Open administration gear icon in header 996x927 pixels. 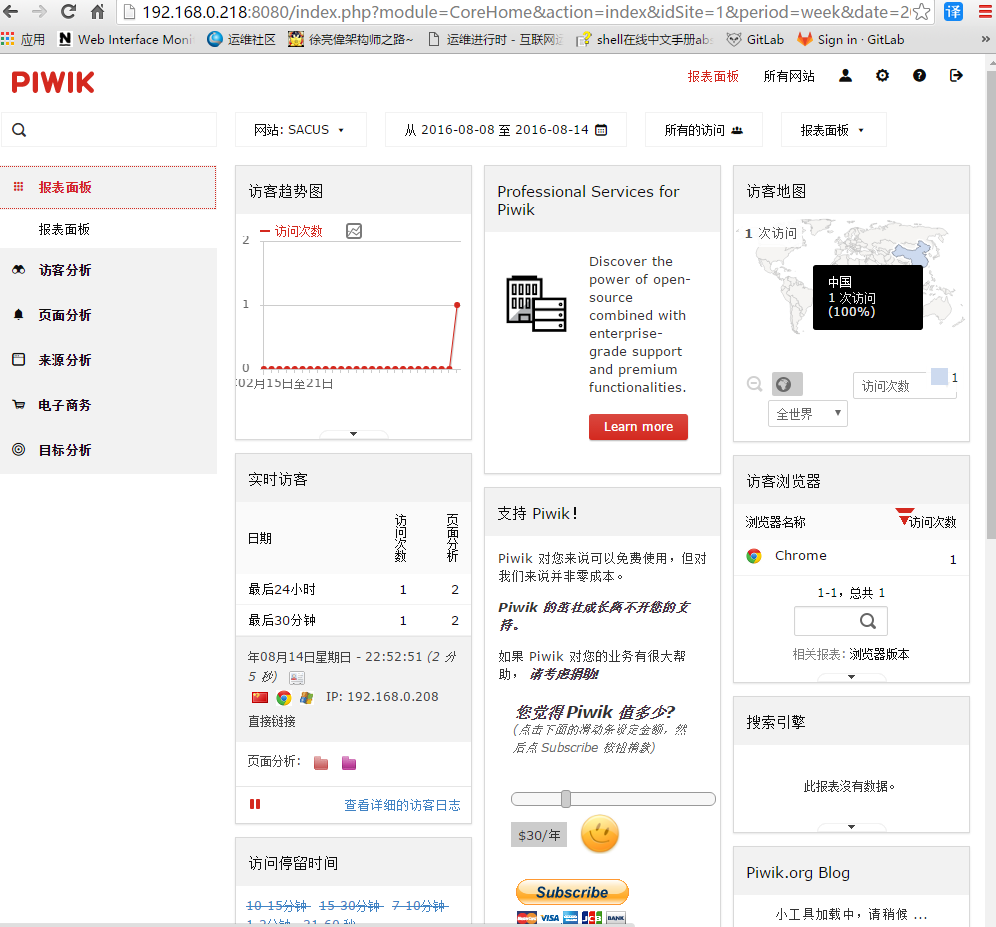[882, 76]
